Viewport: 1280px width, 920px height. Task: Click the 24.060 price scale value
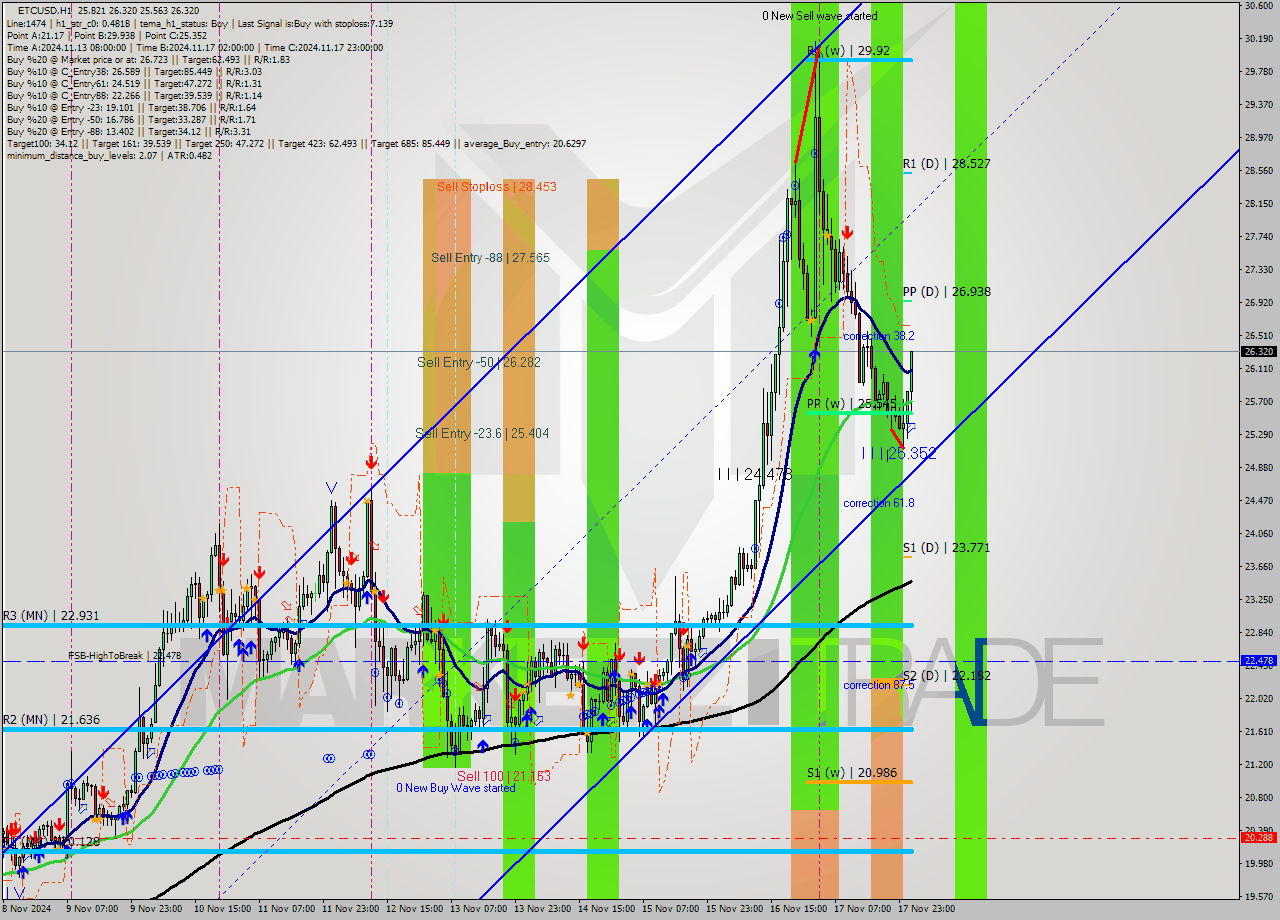1257,534
